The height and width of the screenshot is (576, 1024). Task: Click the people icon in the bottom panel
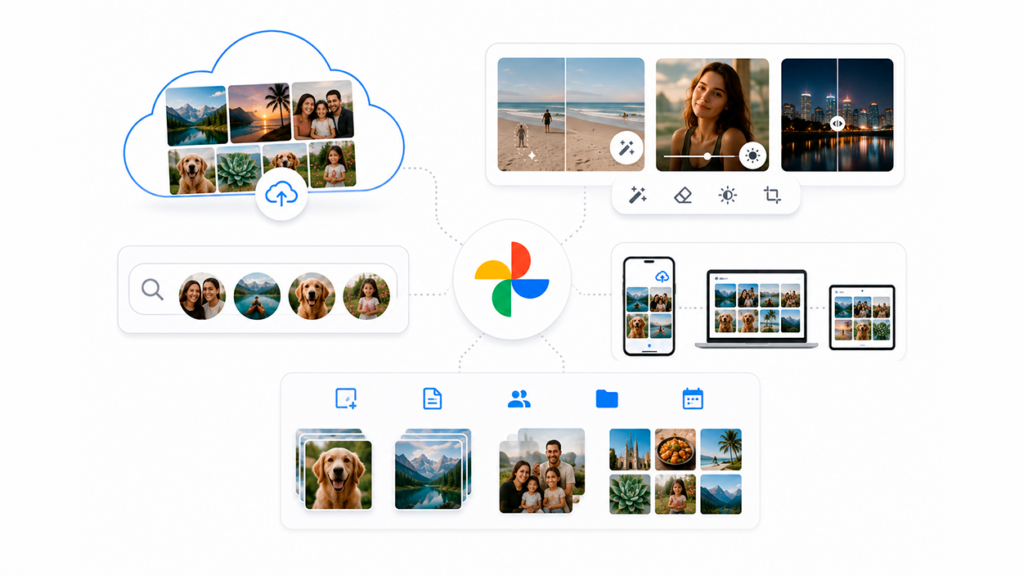[x=519, y=398]
